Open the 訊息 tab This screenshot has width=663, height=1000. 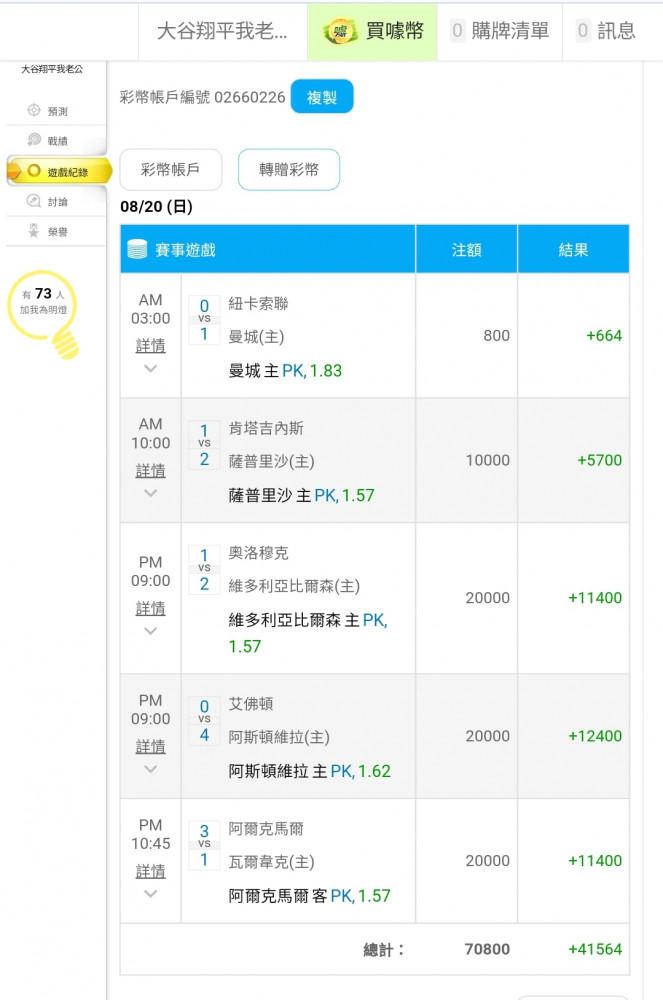(606, 31)
